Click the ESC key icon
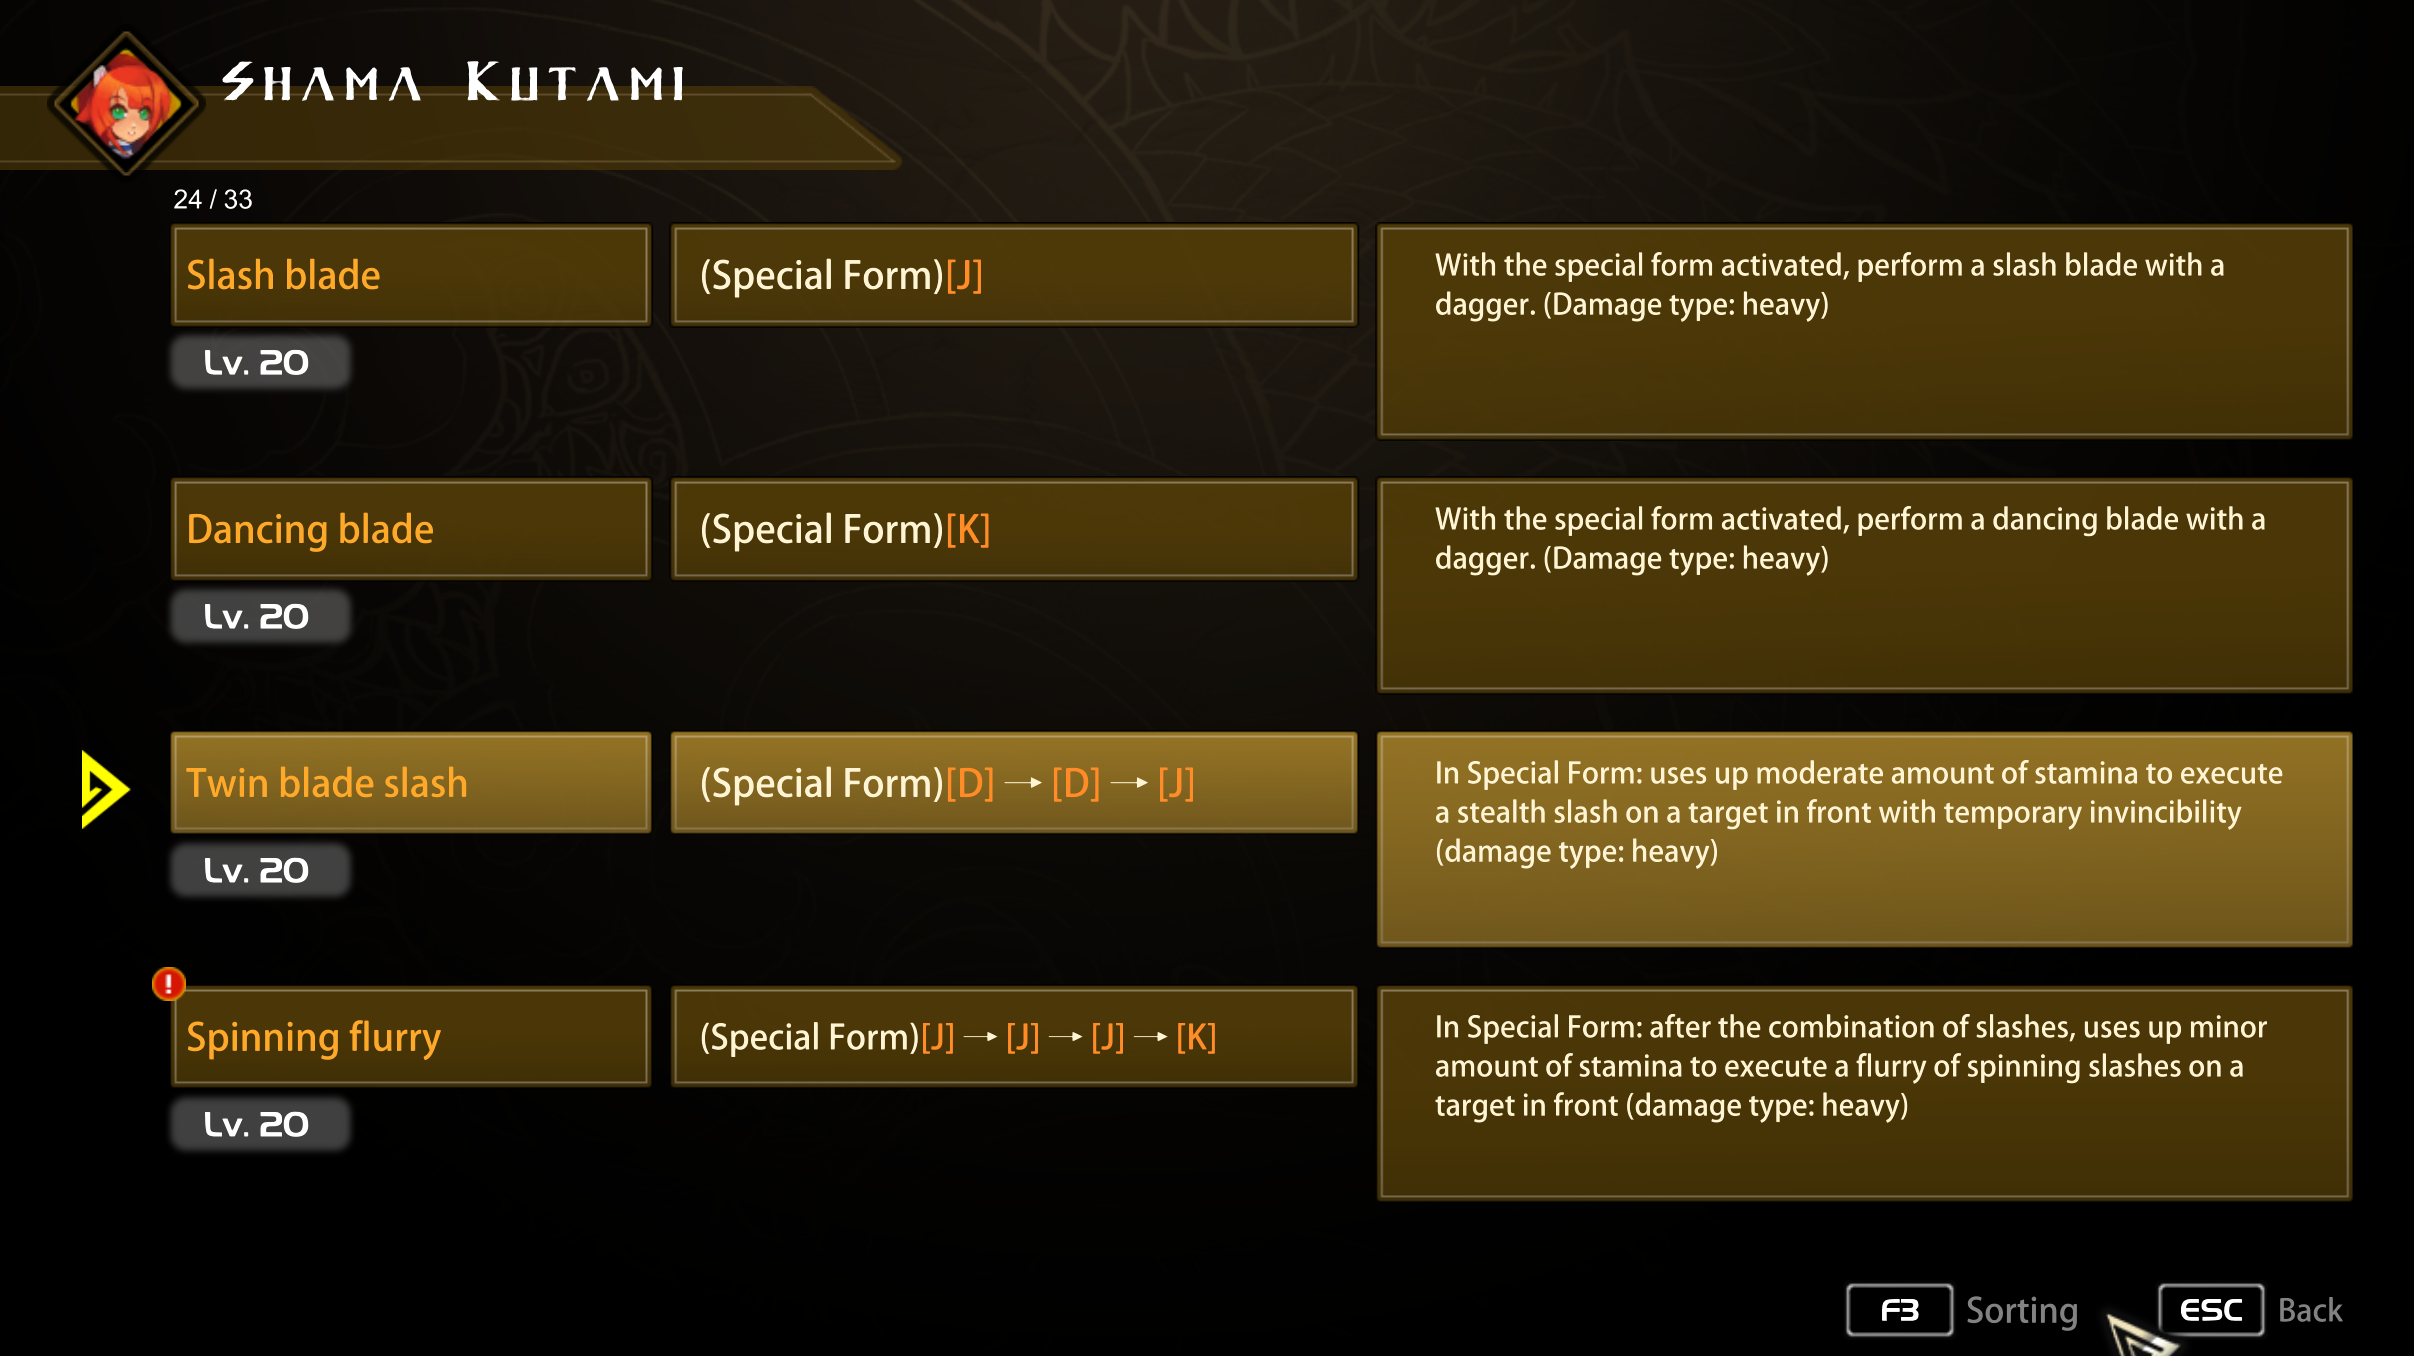This screenshot has height=1356, width=2414. tap(2211, 1310)
